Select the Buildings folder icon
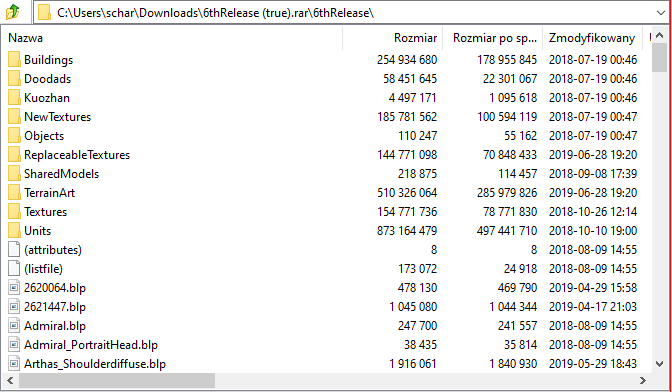Screen dimensions: 672x392 point(14,60)
